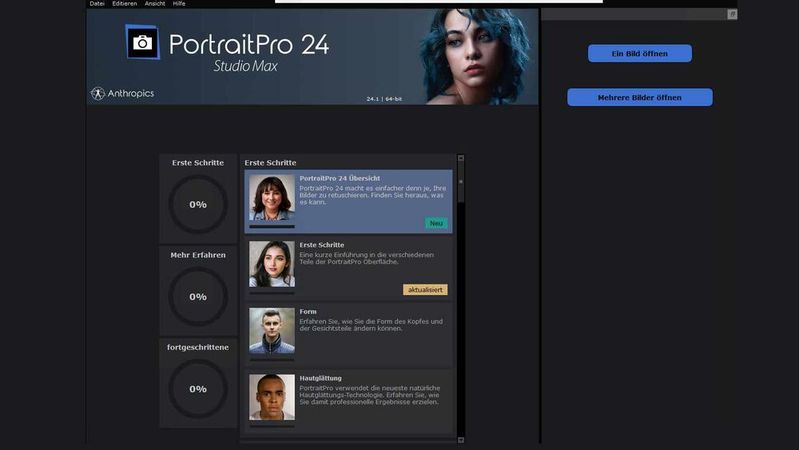Click the Hautglättung tutorial description text
This screenshot has height=450, width=799.
coord(370,395)
